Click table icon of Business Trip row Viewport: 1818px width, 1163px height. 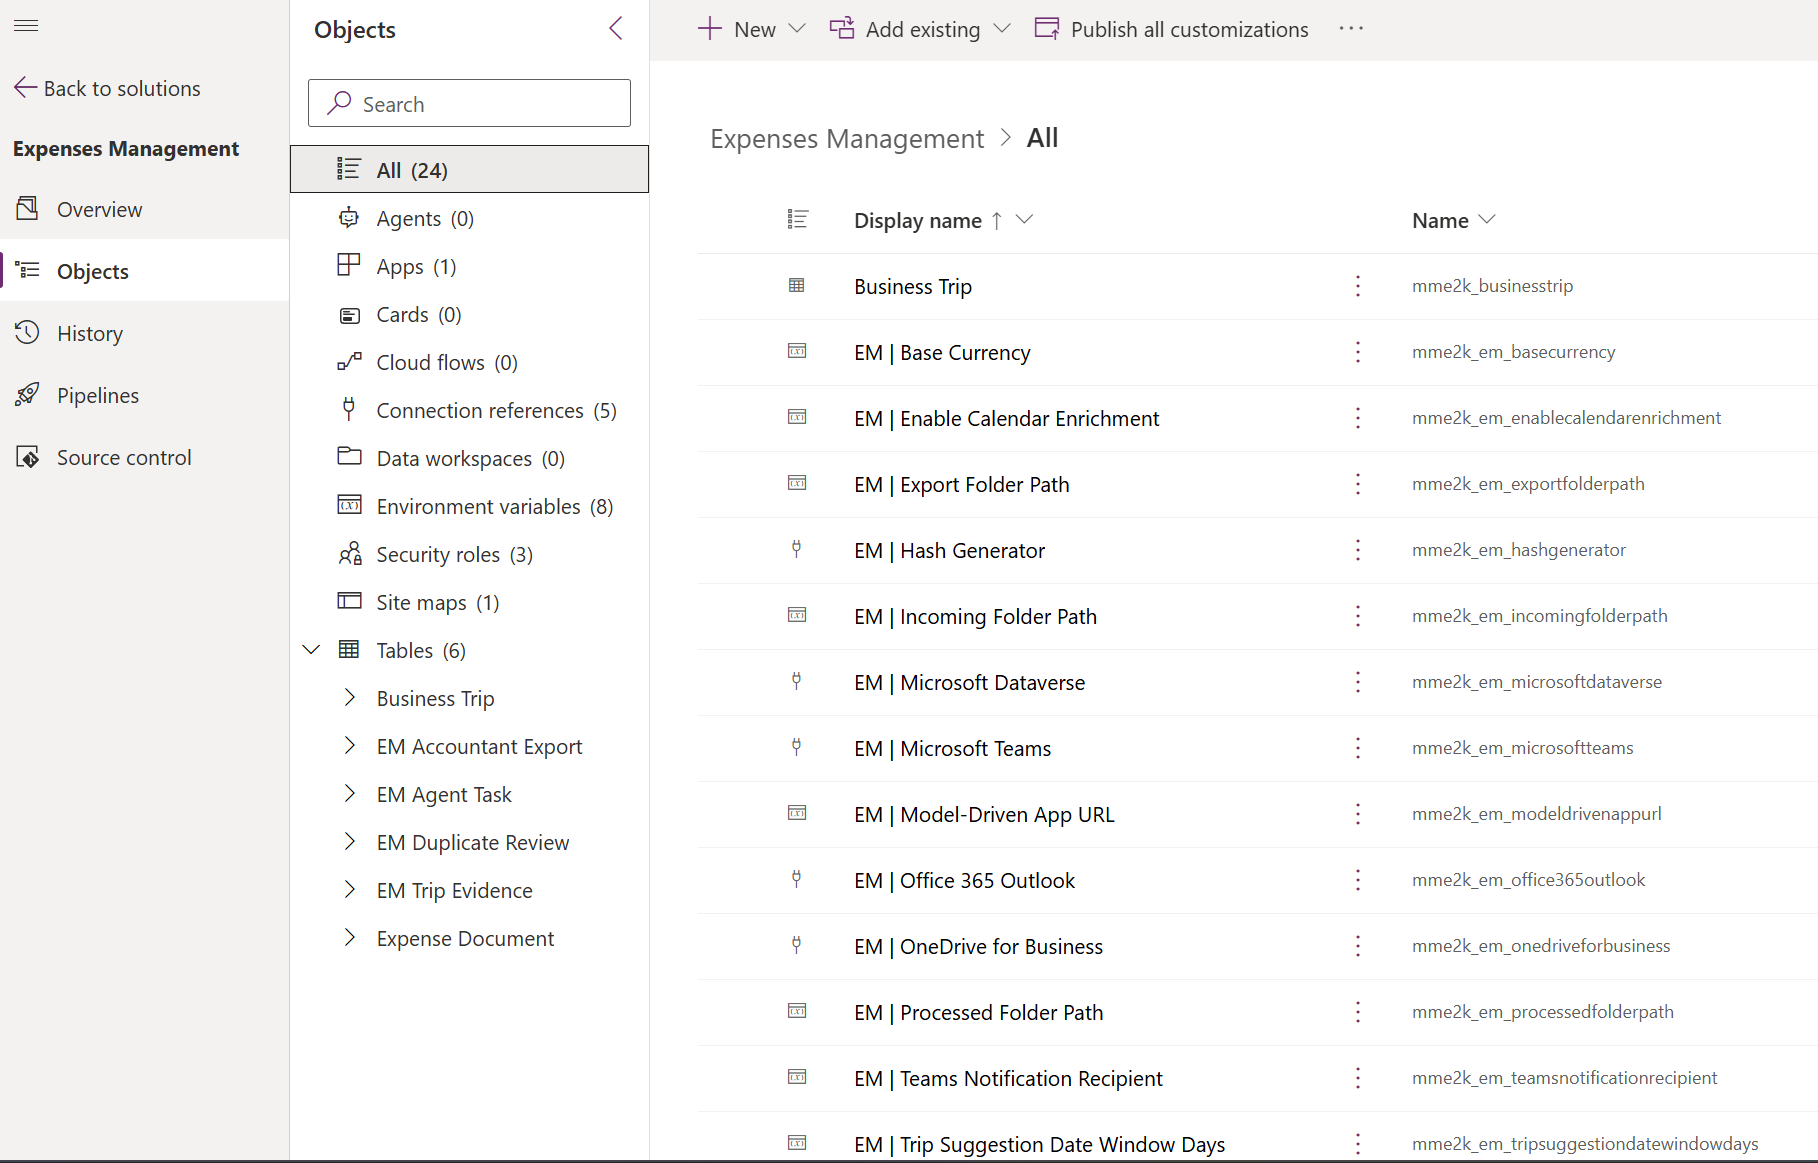click(797, 285)
